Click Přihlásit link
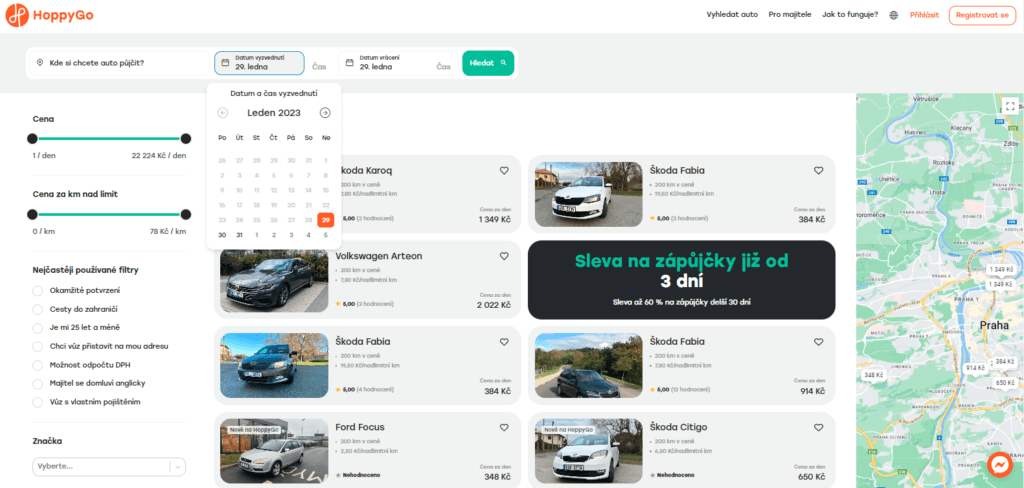1024x488 pixels. [x=924, y=14]
